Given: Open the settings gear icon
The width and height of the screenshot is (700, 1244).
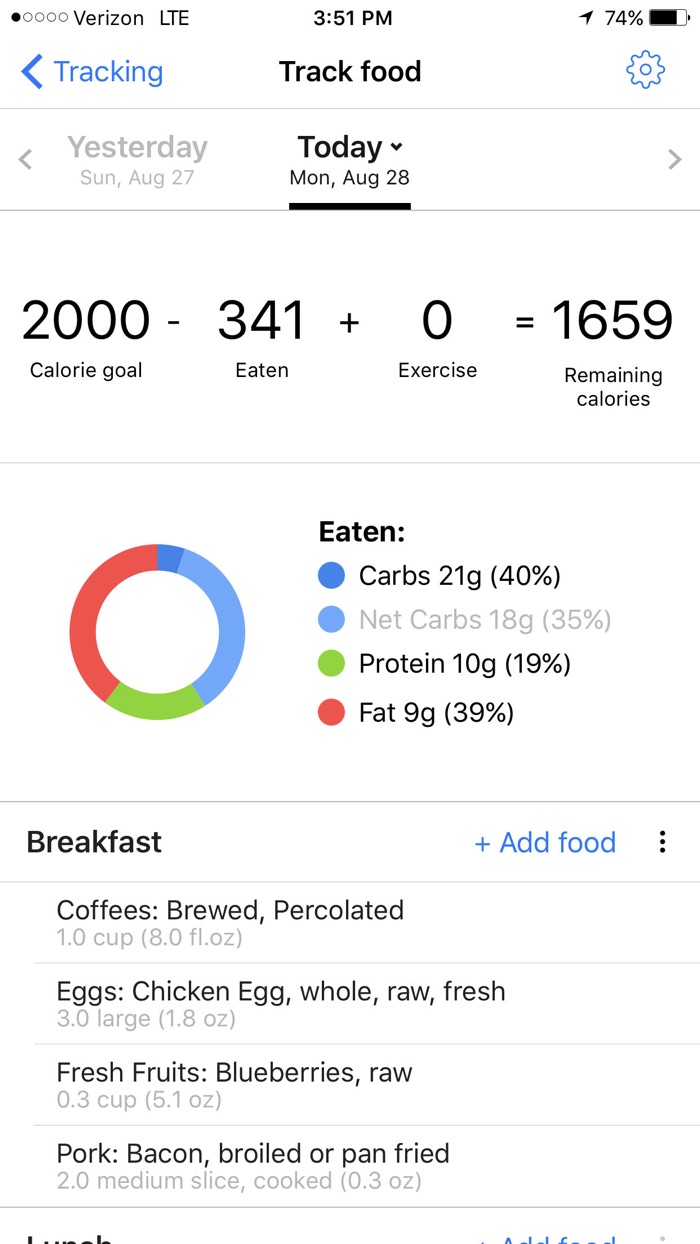Looking at the screenshot, I should tap(645, 70).
